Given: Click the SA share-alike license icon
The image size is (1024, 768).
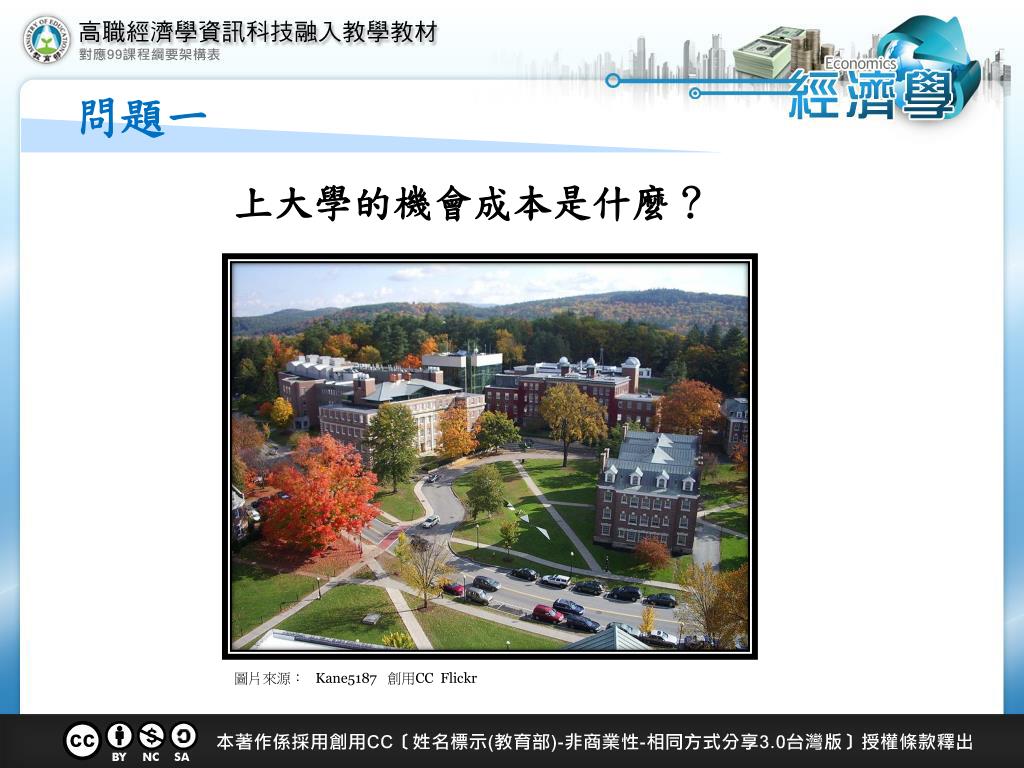Looking at the screenshot, I should coord(183,736).
